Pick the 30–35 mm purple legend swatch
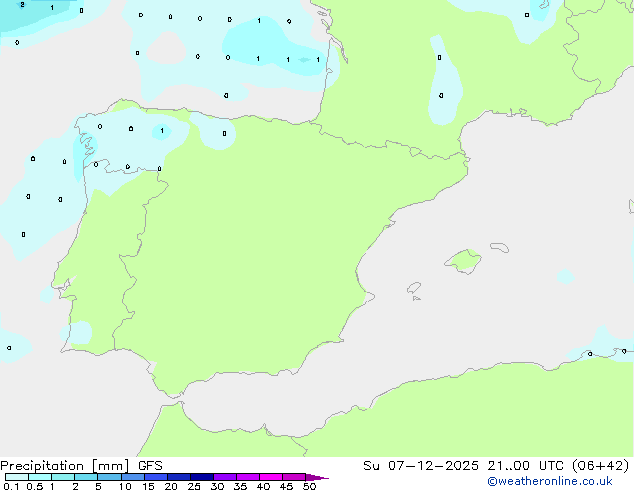The height and width of the screenshot is (490, 634). tap(225, 477)
